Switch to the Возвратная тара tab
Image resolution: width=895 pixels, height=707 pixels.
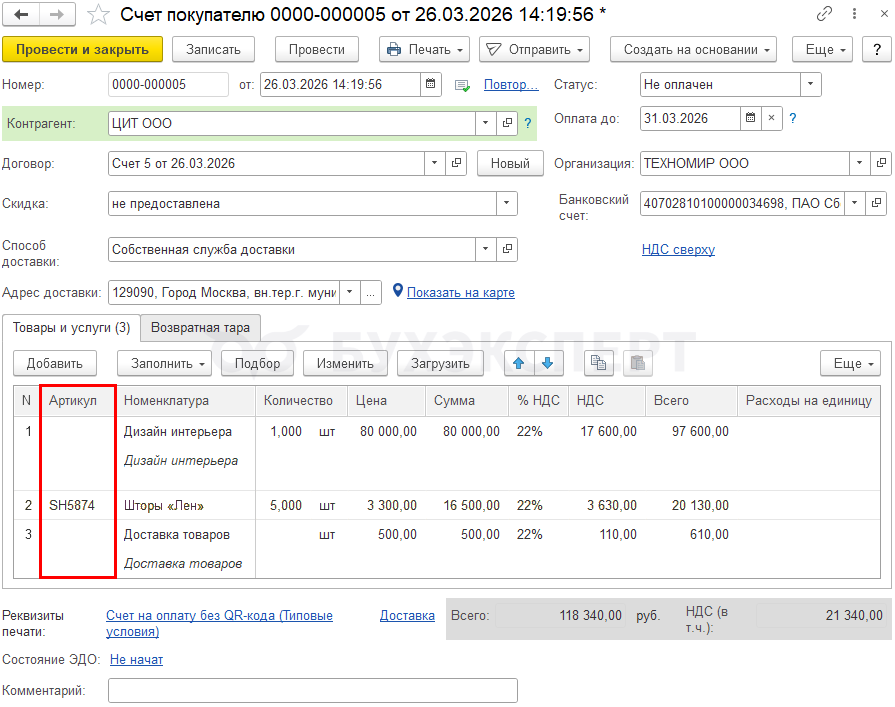click(x=200, y=327)
